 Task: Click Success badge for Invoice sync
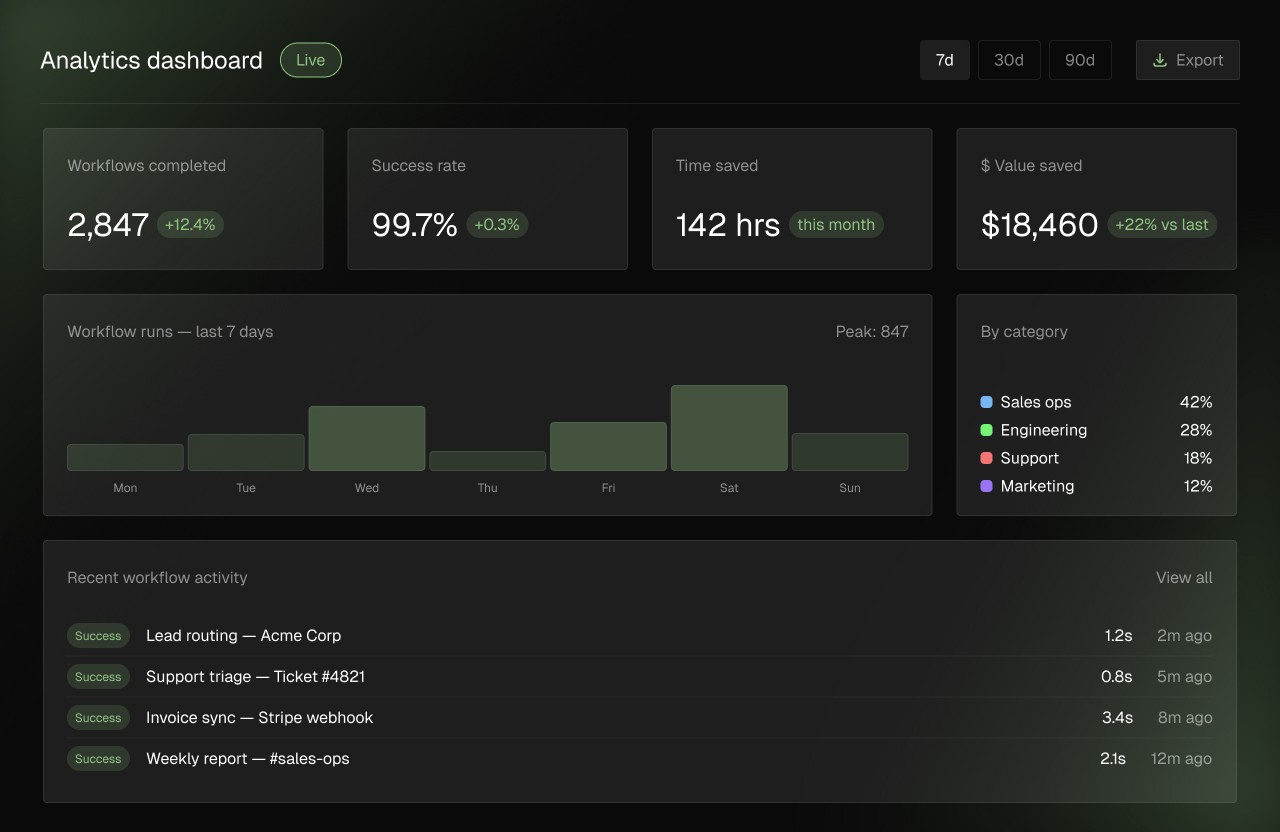click(98, 717)
